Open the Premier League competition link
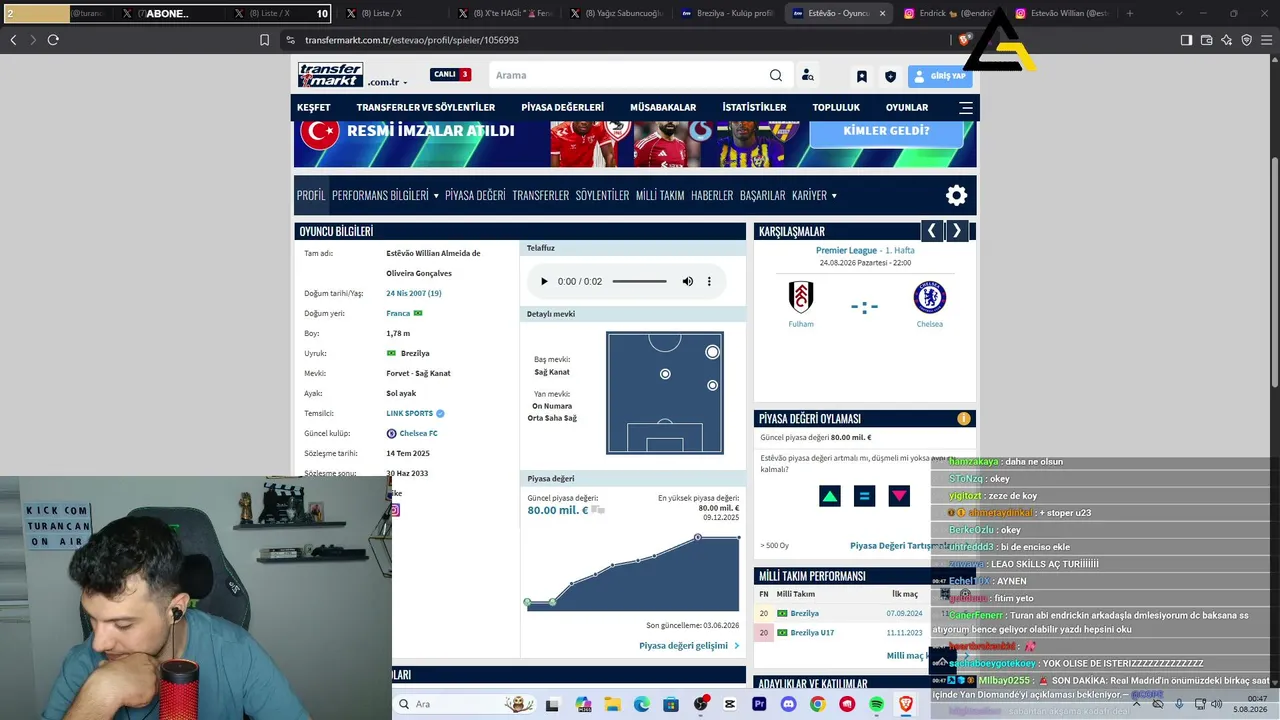1280x720 pixels. (x=846, y=250)
